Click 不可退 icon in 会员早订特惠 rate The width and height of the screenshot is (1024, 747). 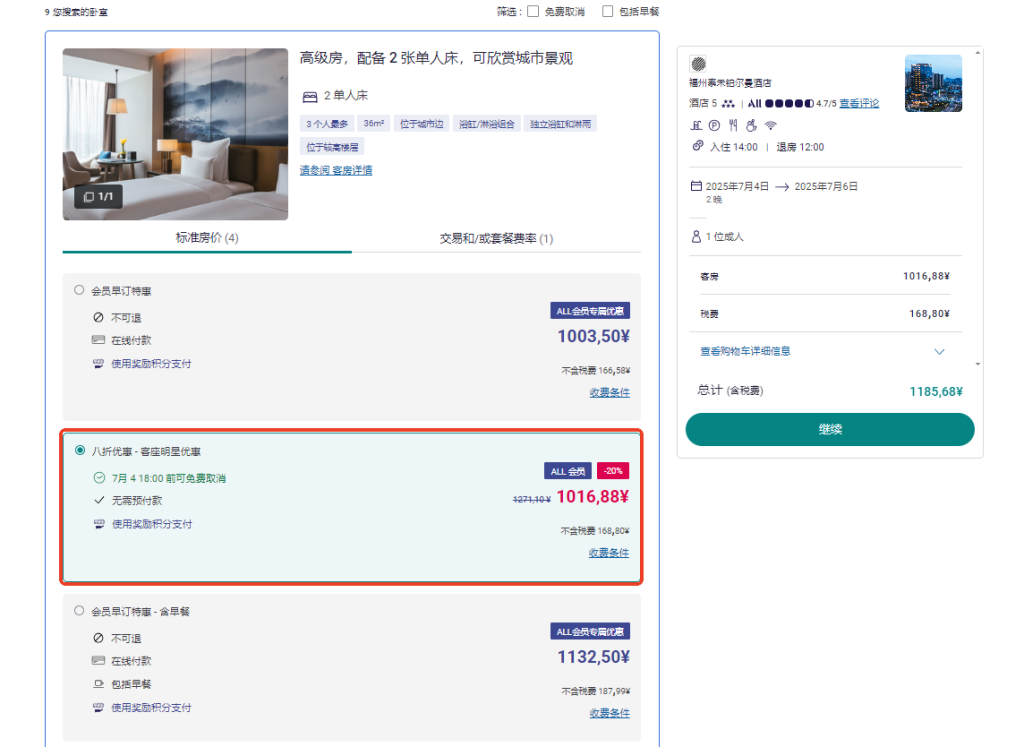[x=98, y=317]
